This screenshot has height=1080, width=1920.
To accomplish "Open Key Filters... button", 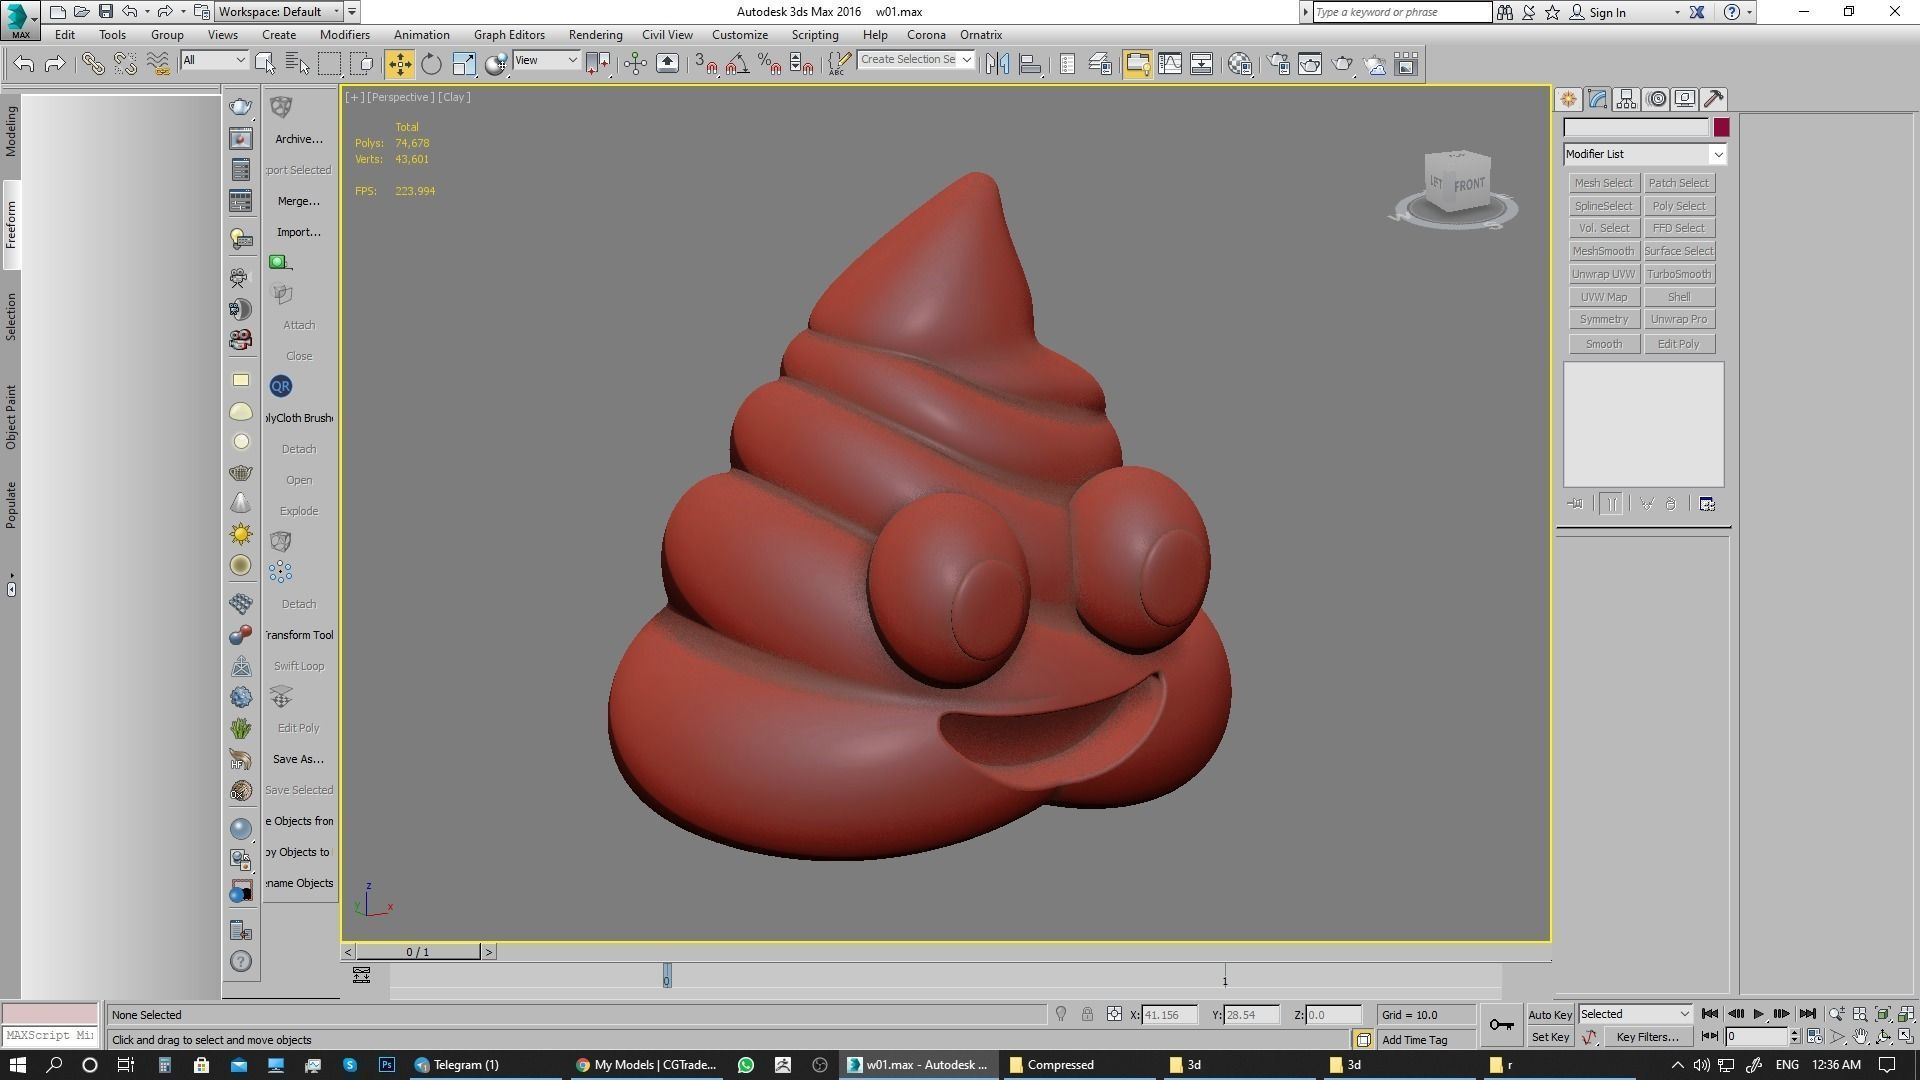I will pos(1647,1037).
